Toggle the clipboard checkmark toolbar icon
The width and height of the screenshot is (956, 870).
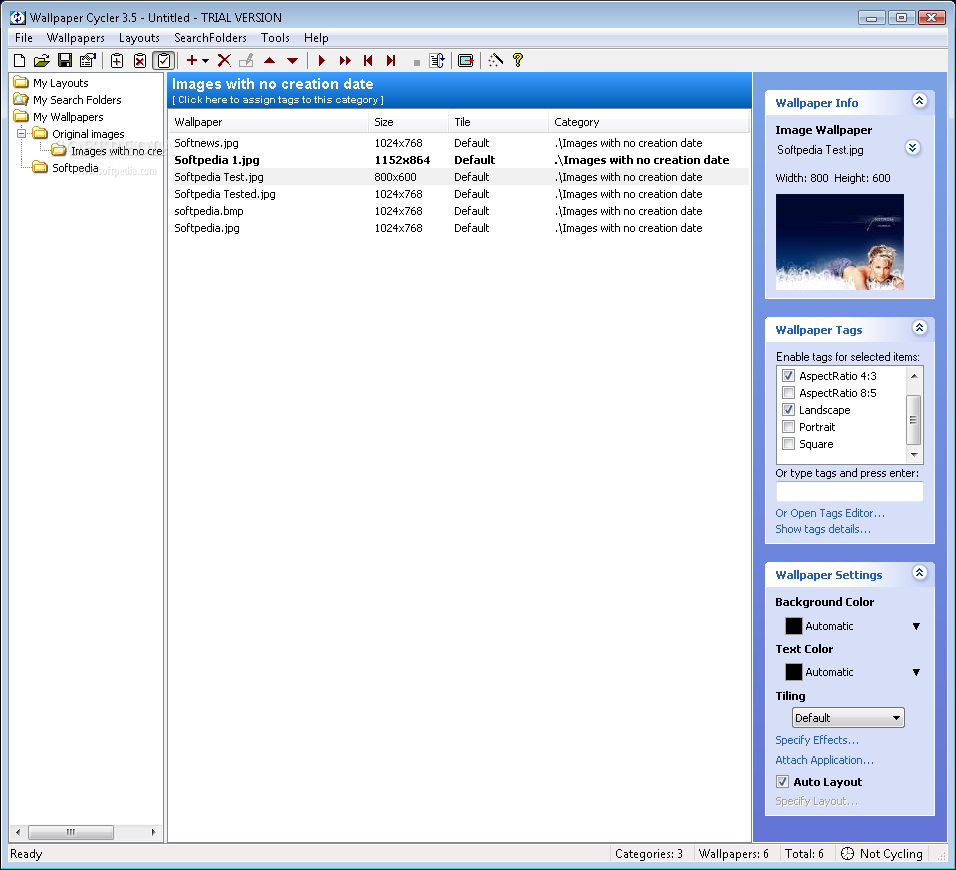[163, 60]
